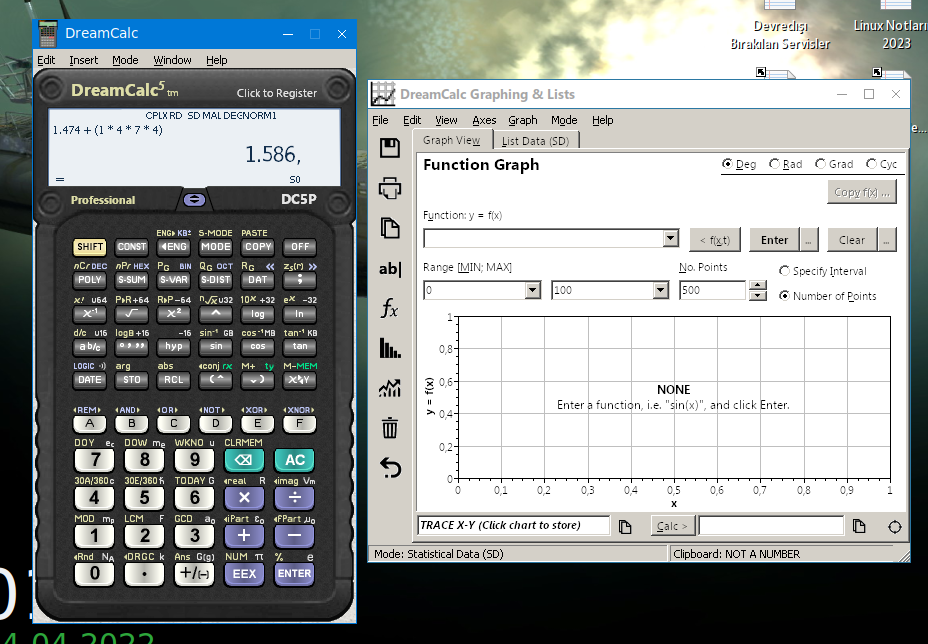Click the Print icon in Graphing sidebar
Viewport: 928px width, 644px height.
tap(390, 188)
